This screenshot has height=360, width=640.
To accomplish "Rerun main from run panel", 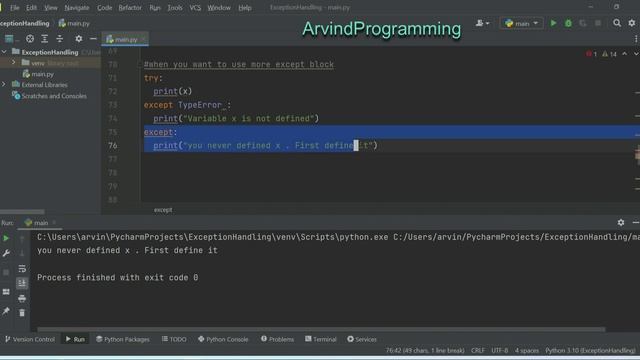I will tap(6, 238).
